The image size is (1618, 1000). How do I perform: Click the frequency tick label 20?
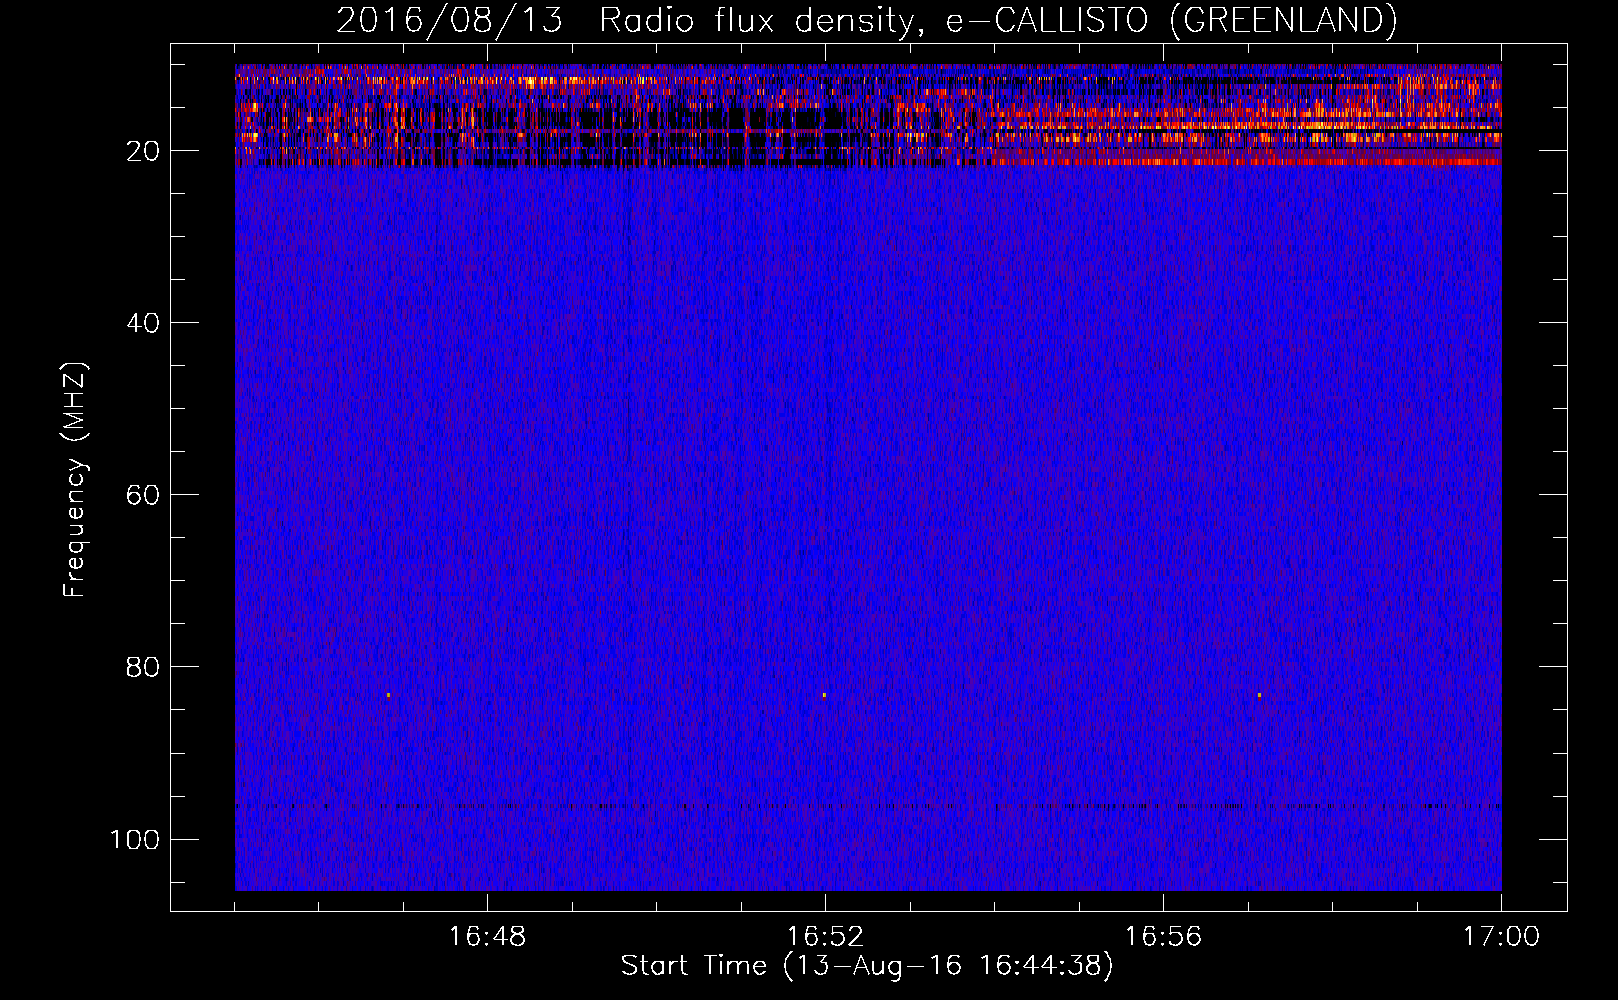coord(143,151)
